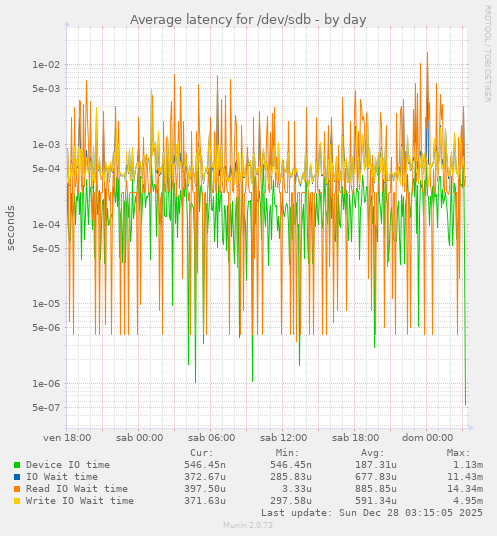Select the 'Write IO Wait time' legend label
Image resolution: width=497 pixels, height=536 pixels.
pyautogui.click(x=80, y=501)
